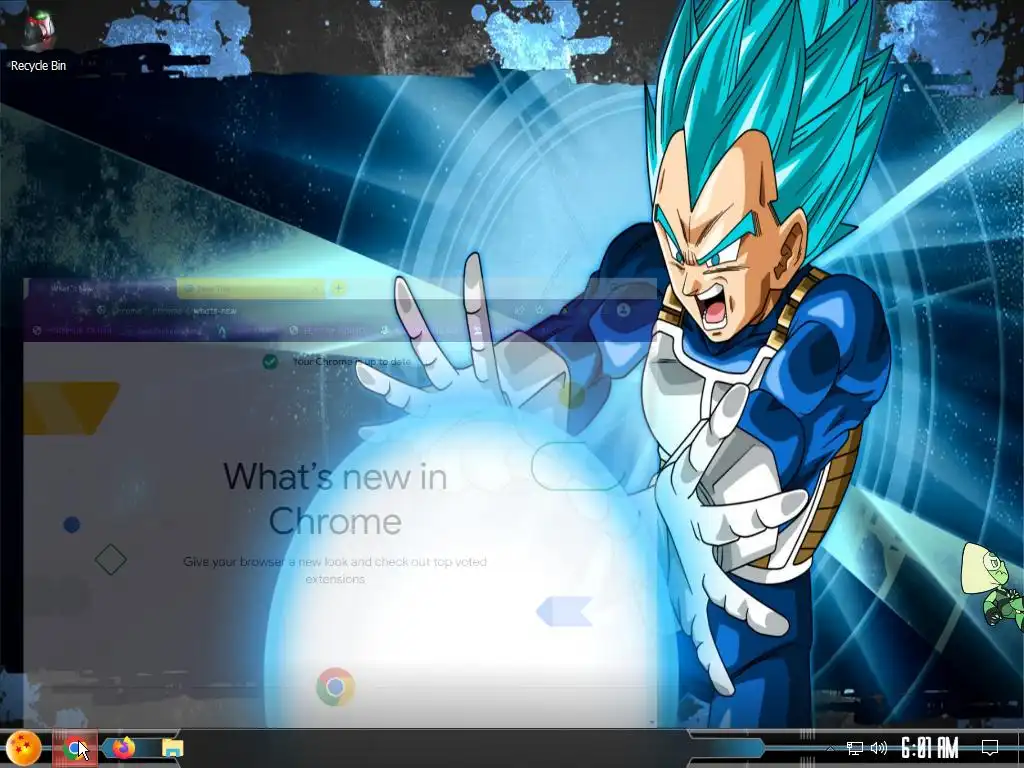The width and height of the screenshot is (1024, 768).
Task: Click Chrome's plus new tab button
Action: (338, 288)
